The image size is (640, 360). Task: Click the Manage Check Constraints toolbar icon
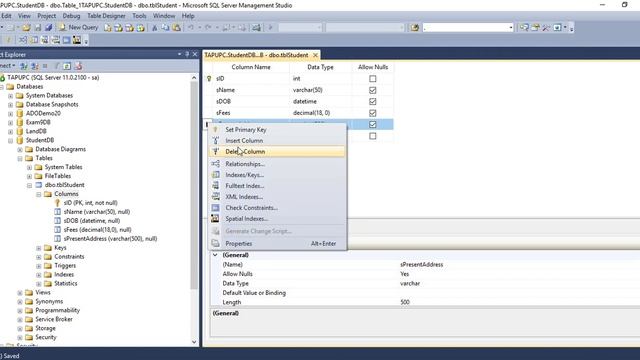click(66, 40)
